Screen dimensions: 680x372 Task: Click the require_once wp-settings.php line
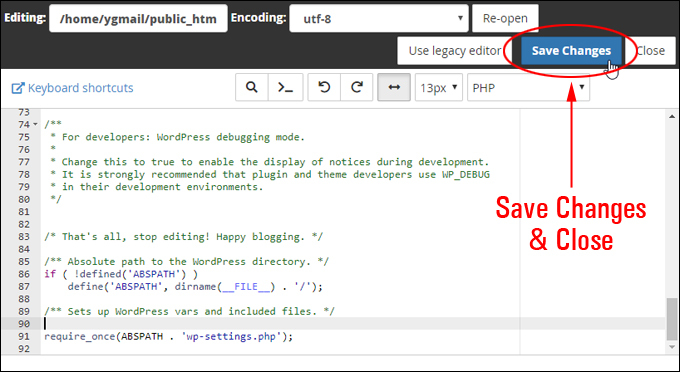pos(169,336)
